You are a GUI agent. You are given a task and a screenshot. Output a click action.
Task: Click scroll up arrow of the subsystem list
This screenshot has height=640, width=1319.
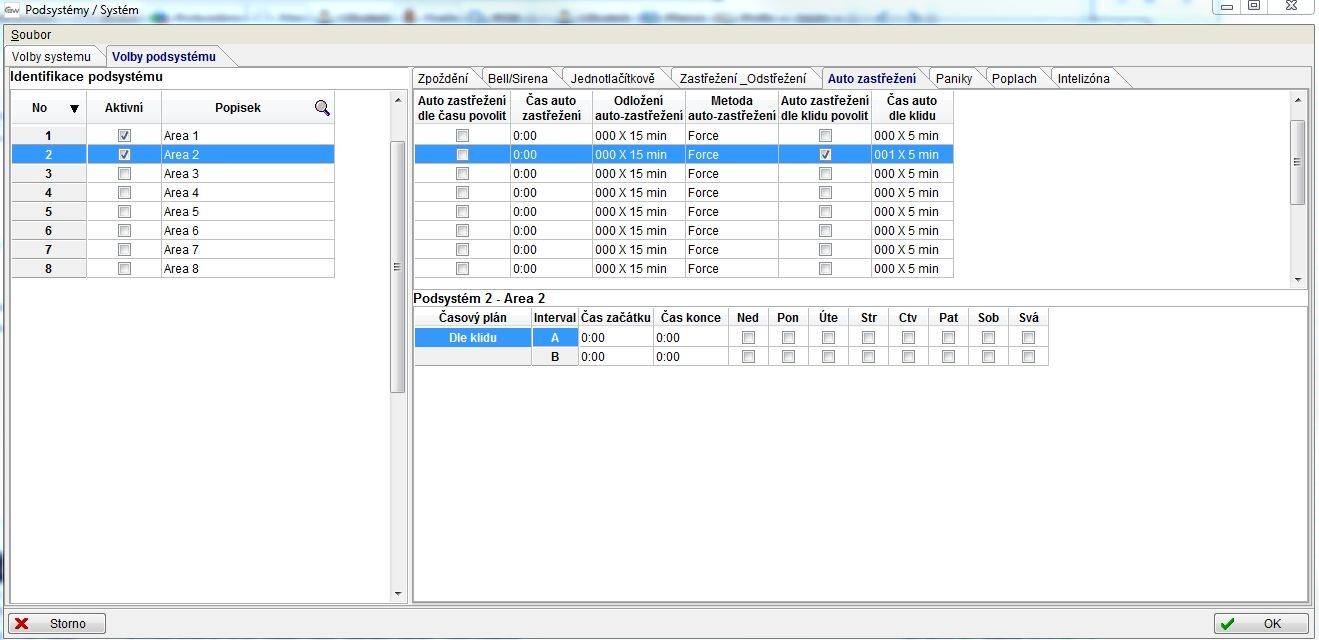click(x=398, y=100)
